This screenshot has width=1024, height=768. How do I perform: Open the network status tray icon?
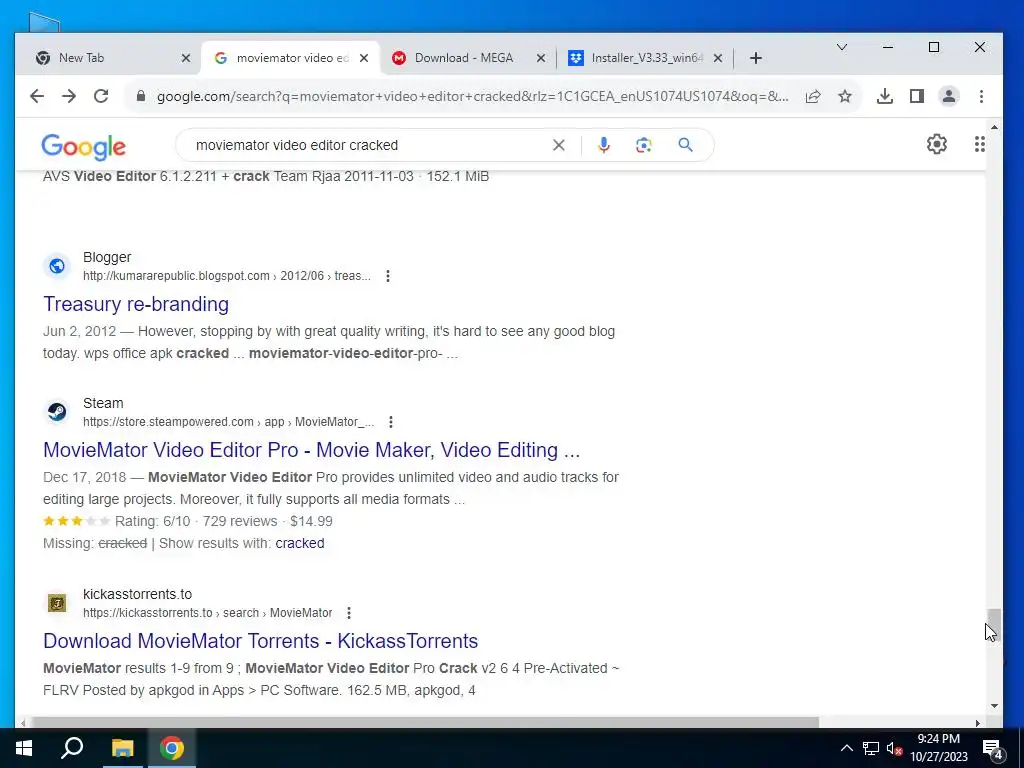pyautogui.click(x=871, y=748)
